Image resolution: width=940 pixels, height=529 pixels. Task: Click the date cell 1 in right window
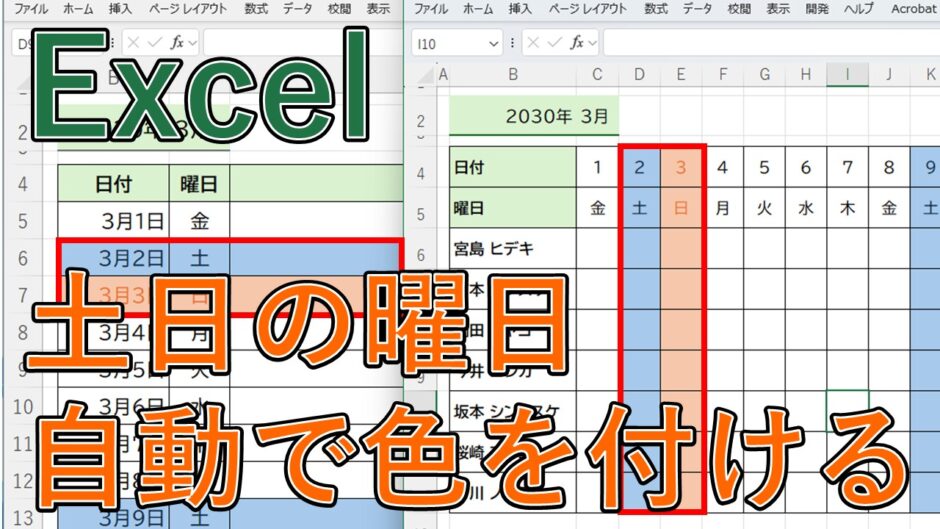[x=597, y=167]
